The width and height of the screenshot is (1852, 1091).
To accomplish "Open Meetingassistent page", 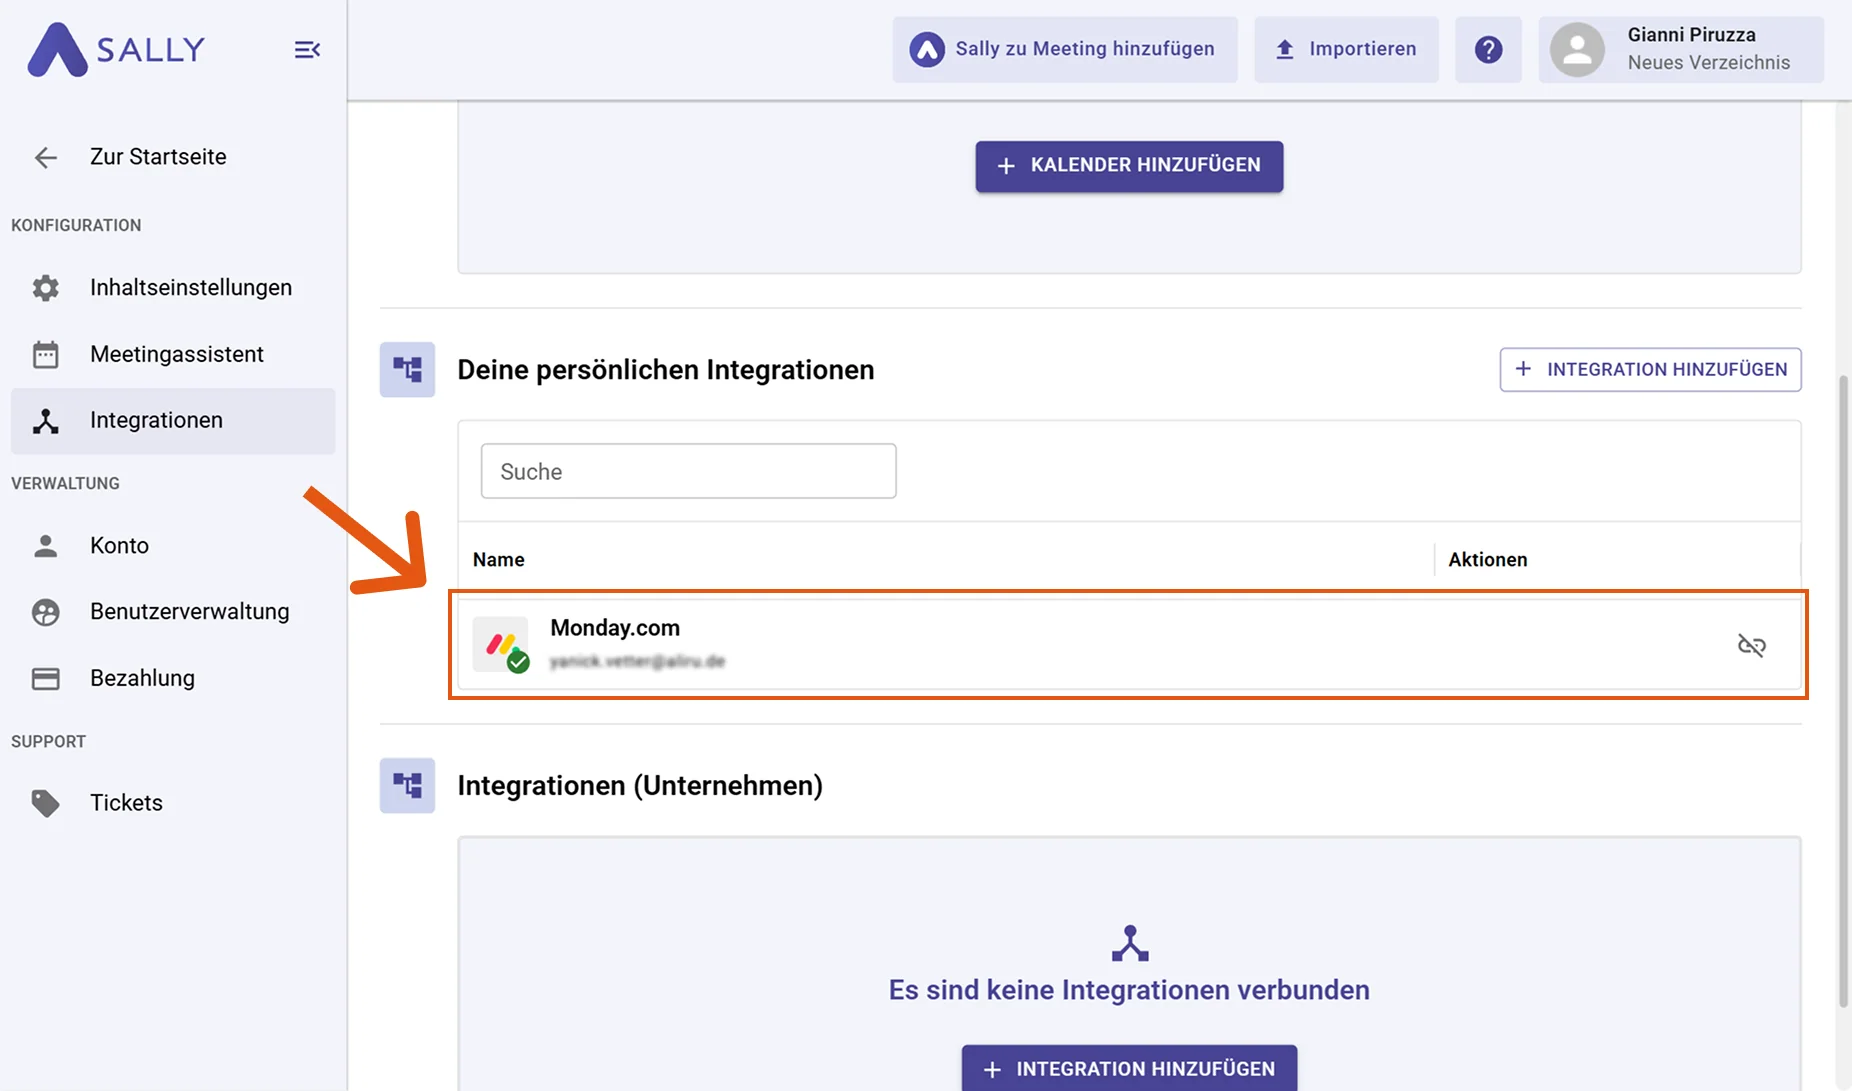I will coord(173,354).
